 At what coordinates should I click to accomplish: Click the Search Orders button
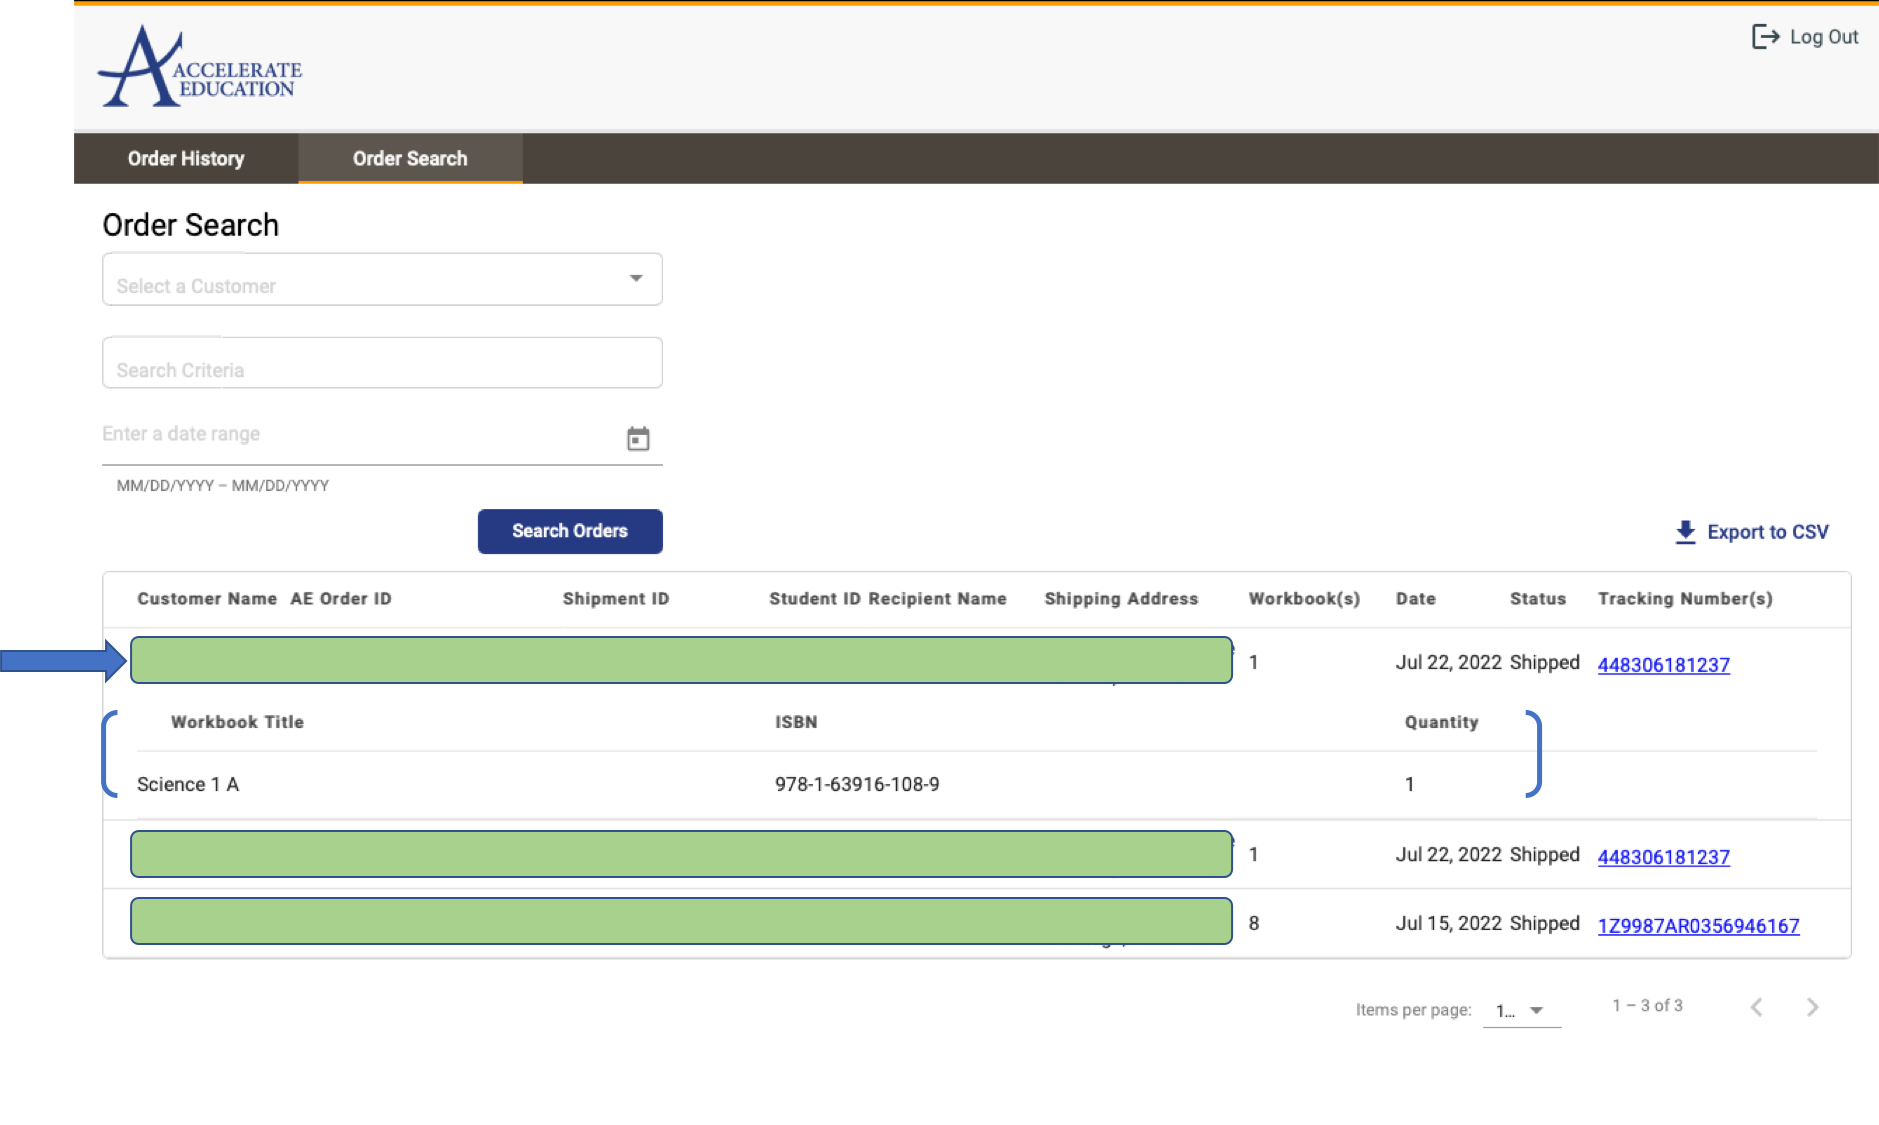(570, 531)
